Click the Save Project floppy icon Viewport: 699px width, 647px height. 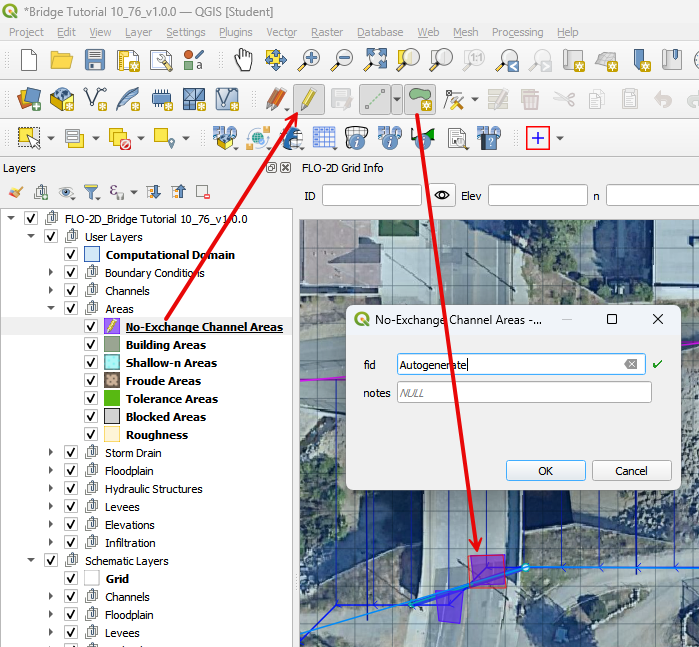click(95, 60)
